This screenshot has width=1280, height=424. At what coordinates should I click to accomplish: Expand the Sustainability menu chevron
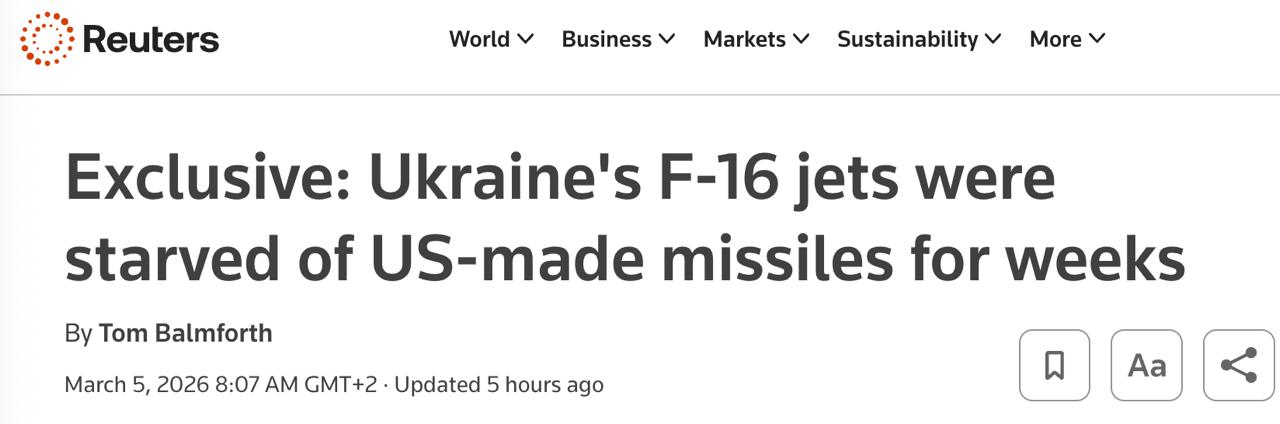click(993, 39)
